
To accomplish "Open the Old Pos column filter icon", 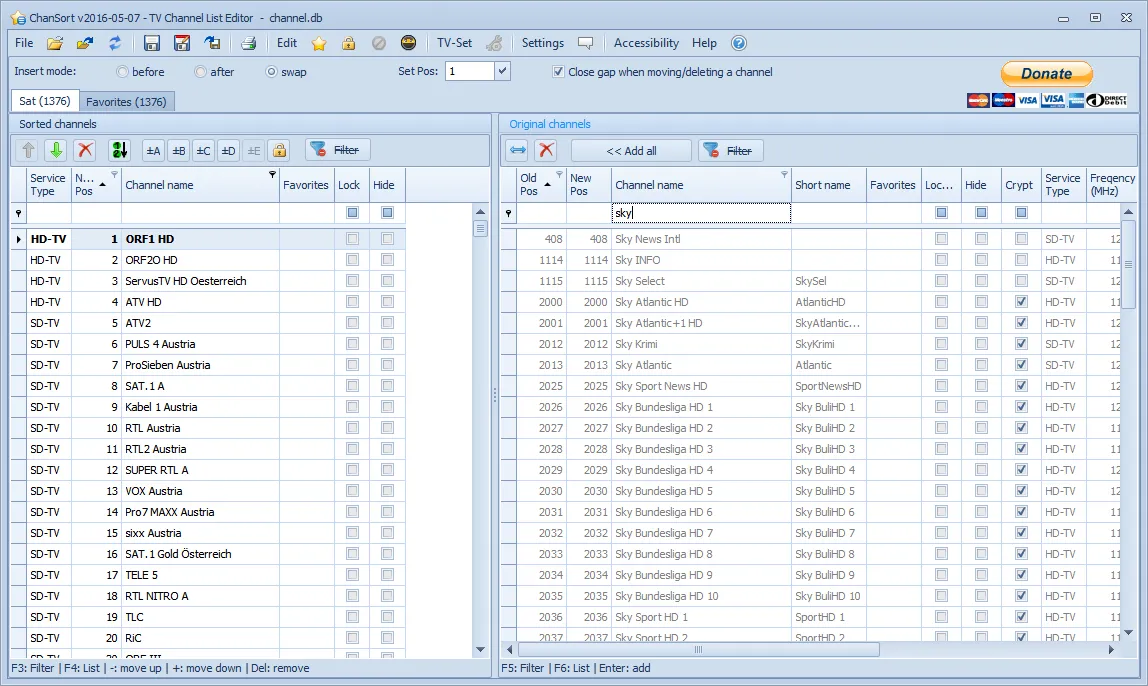I will click(x=559, y=174).
